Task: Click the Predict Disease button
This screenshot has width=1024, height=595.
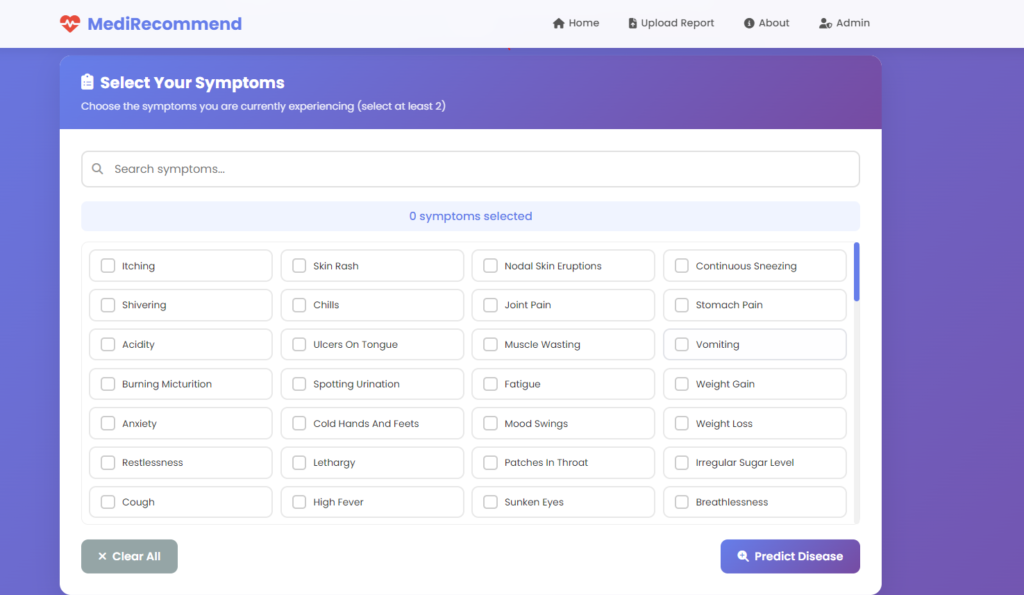Action: (790, 556)
